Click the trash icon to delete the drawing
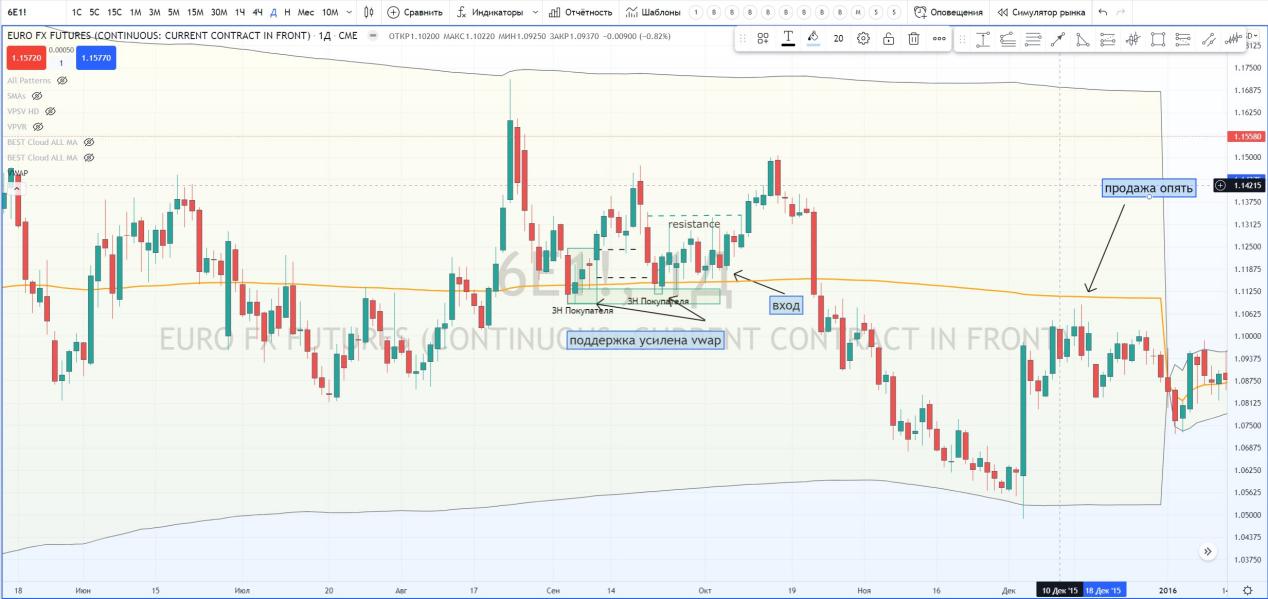 click(914, 39)
